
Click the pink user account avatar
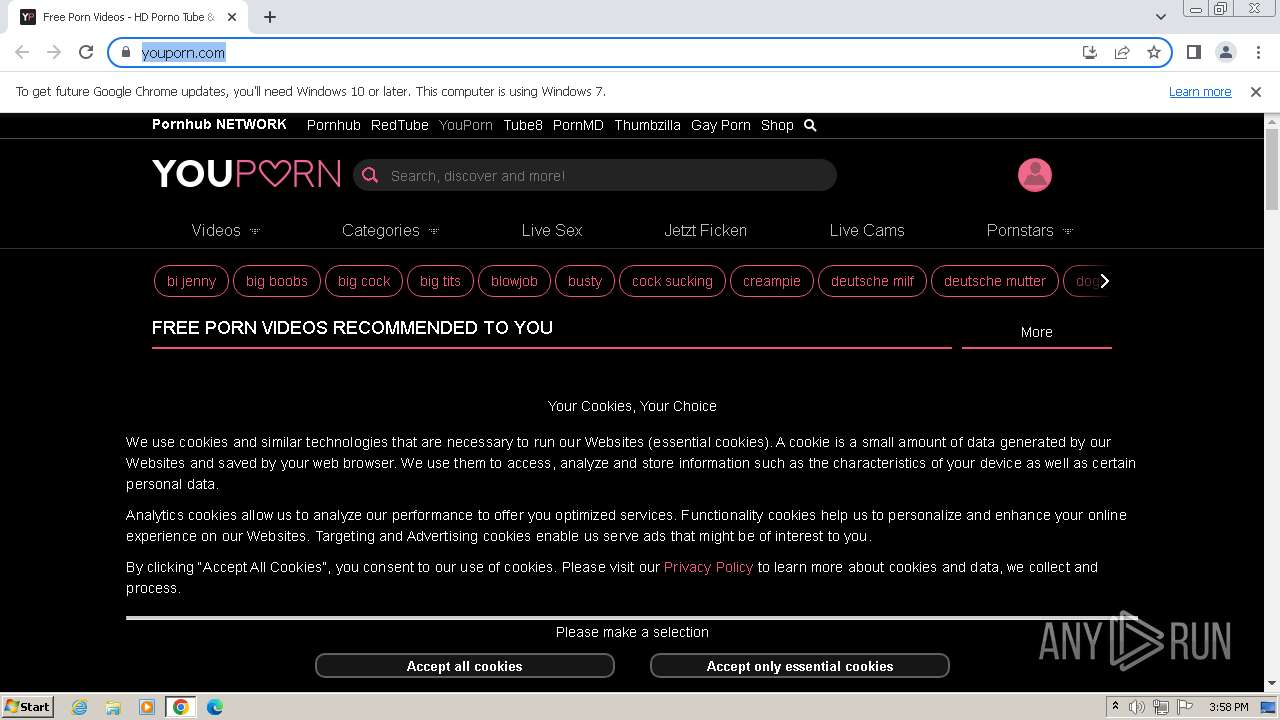[x=1035, y=175]
